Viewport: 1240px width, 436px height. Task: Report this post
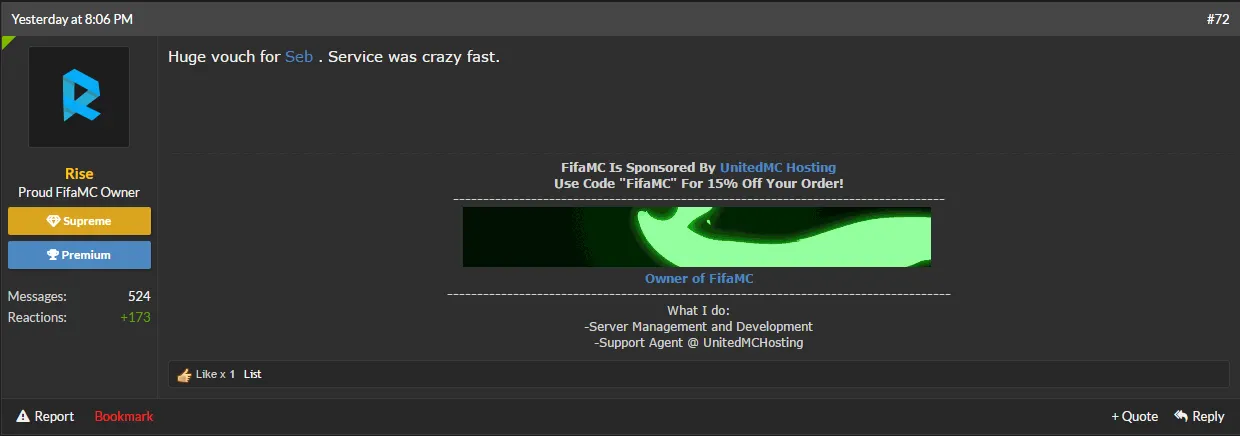45,416
